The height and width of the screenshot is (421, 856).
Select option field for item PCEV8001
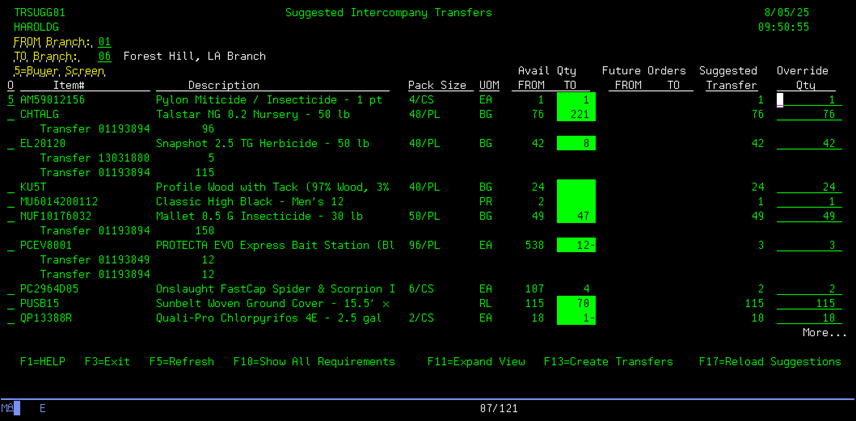10,245
